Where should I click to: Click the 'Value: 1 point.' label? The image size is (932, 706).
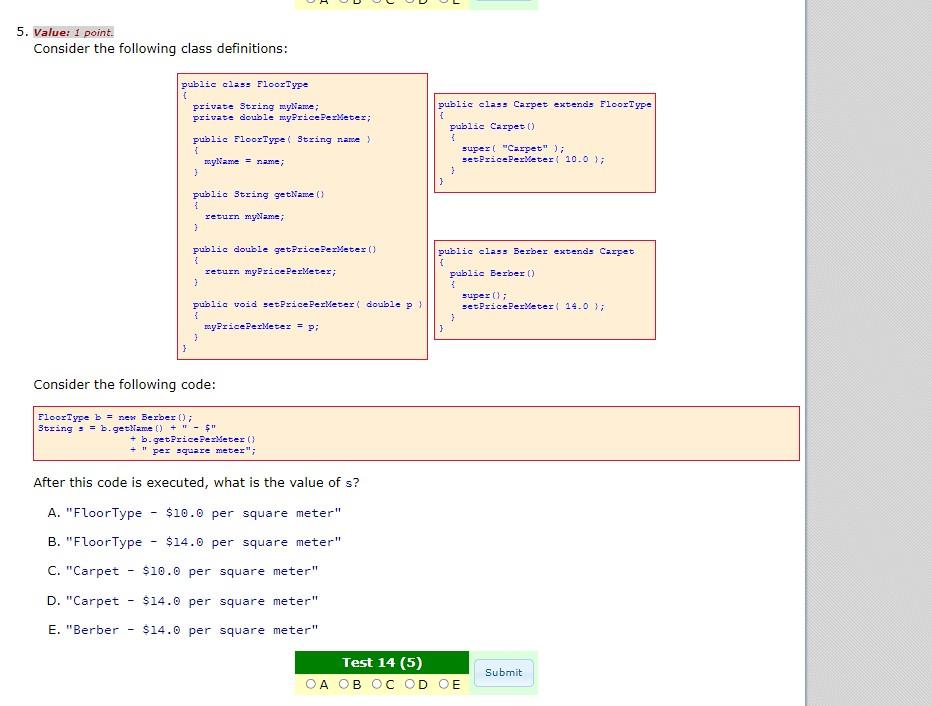pos(73,32)
